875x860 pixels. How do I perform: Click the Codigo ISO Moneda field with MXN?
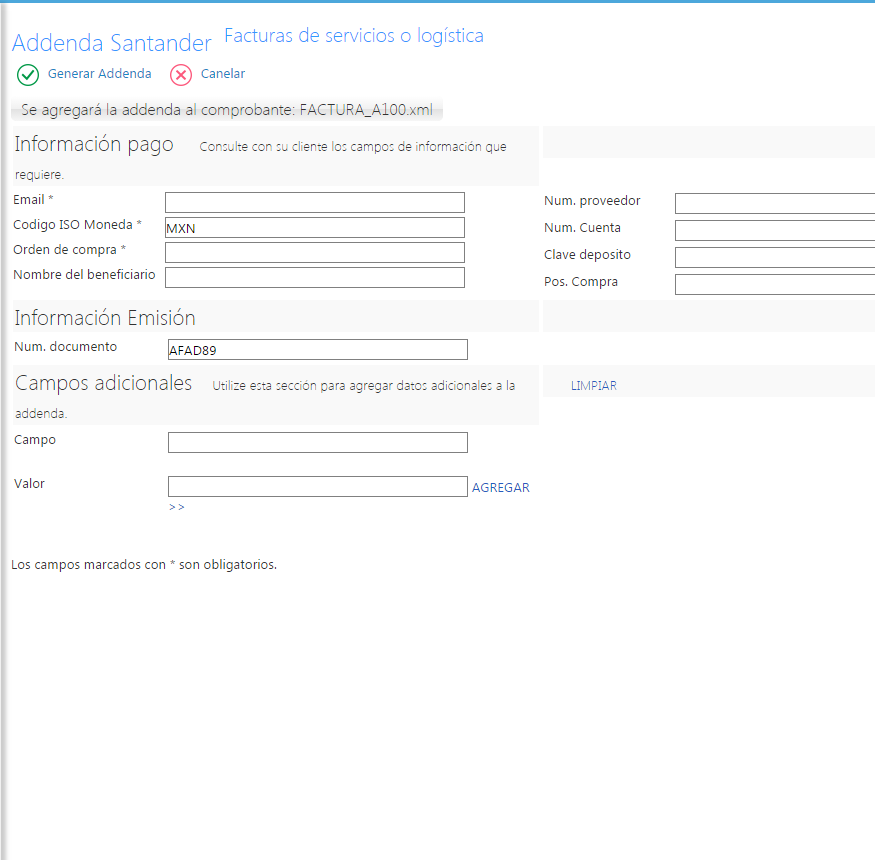[x=315, y=228]
